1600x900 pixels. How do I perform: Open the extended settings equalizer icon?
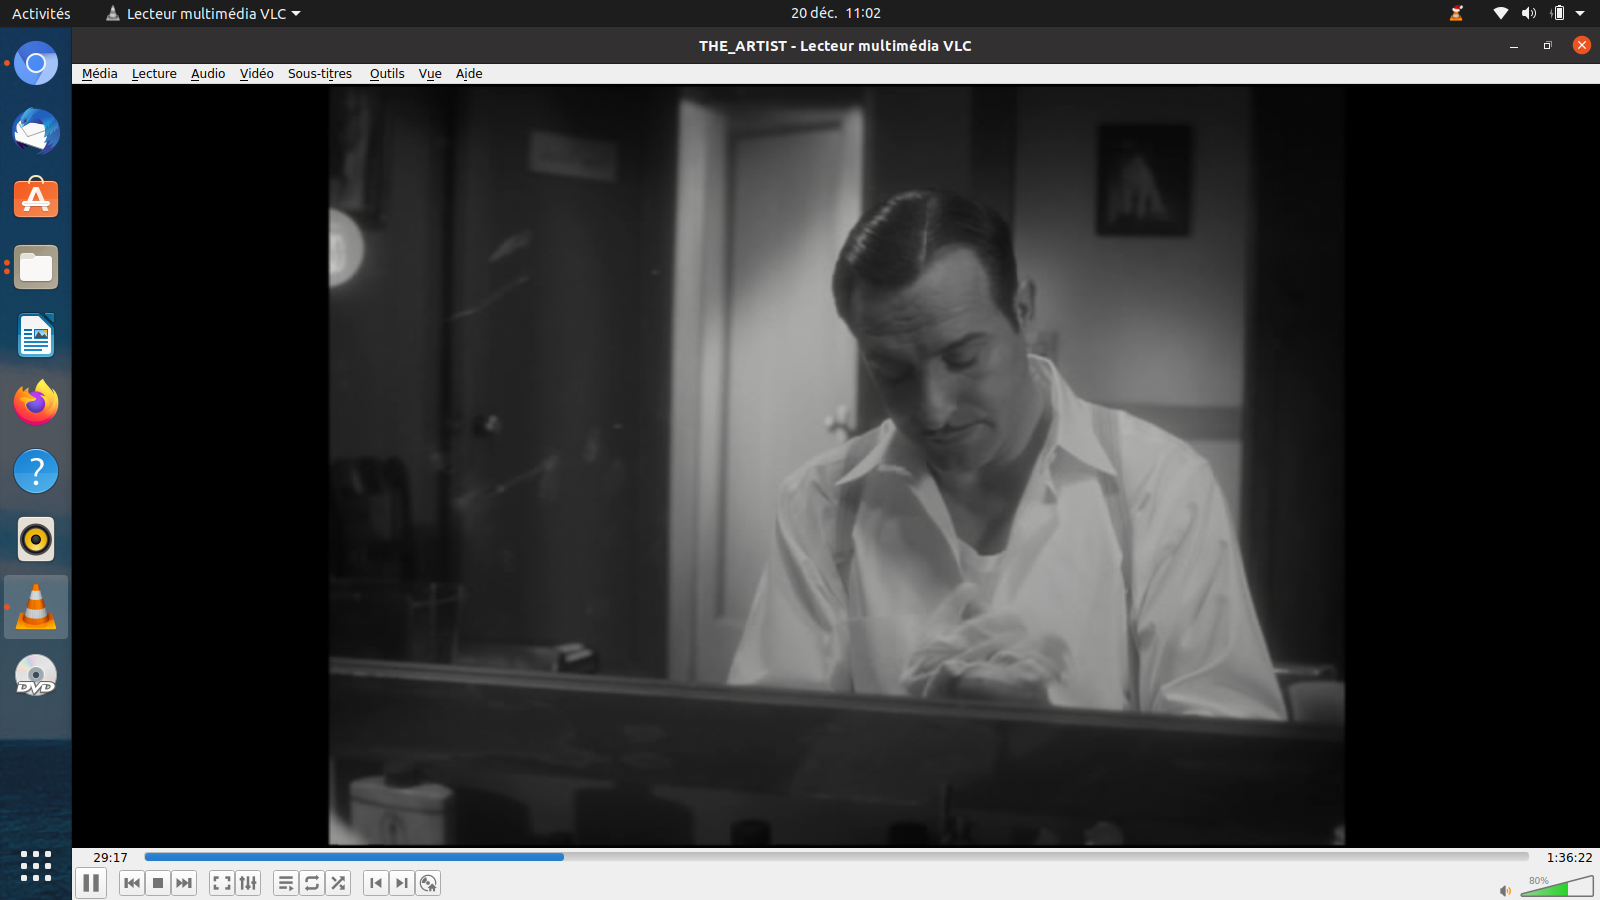click(x=248, y=883)
